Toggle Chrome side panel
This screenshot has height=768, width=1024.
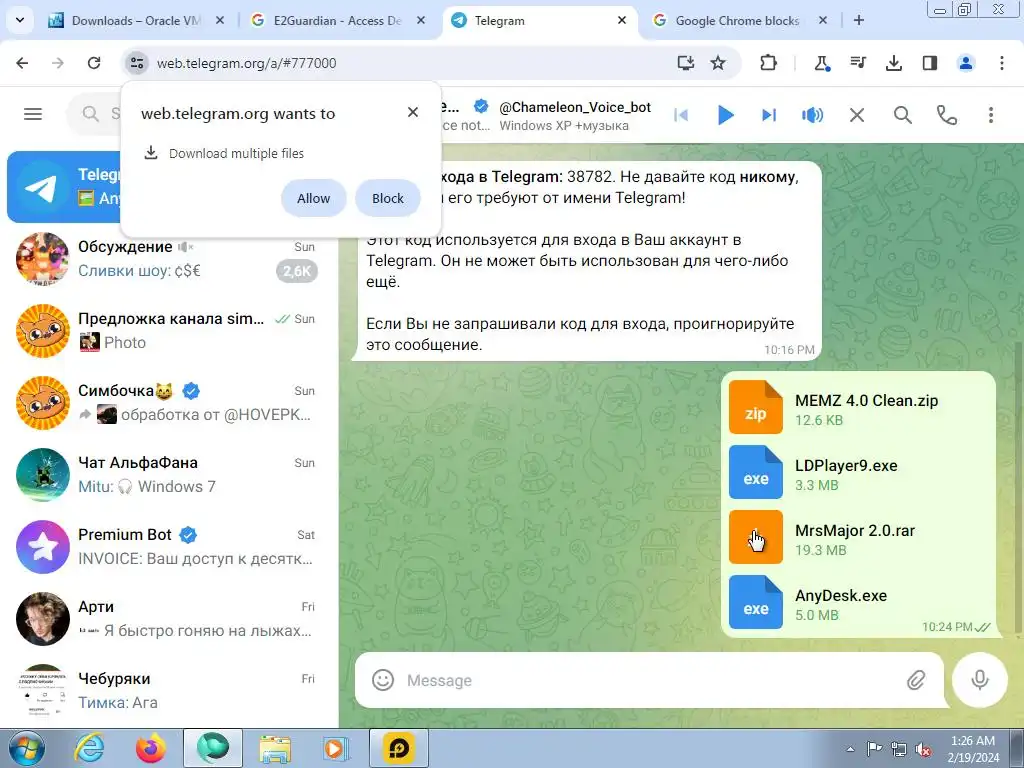coord(929,63)
